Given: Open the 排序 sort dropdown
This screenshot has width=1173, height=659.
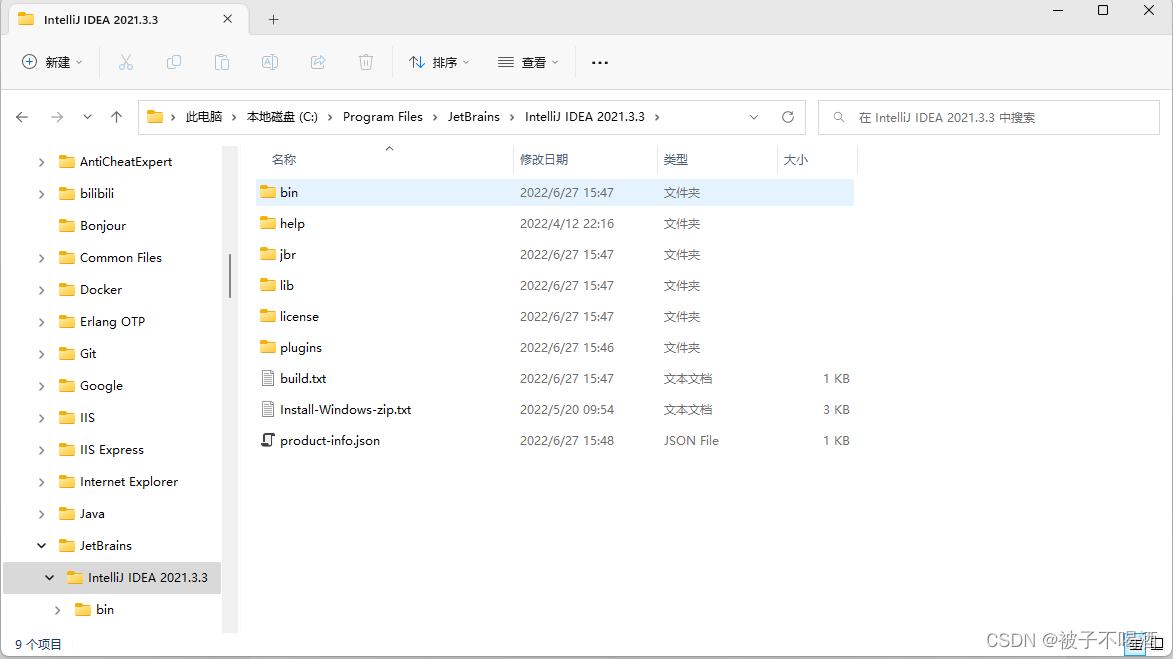Looking at the screenshot, I should pyautogui.click(x=439, y=62).
